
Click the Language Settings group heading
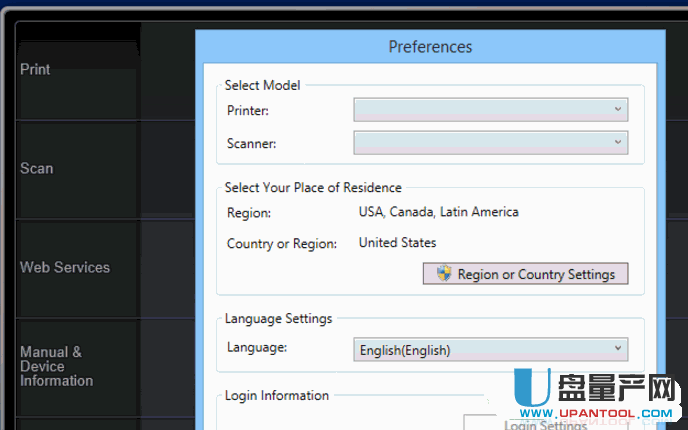tap(278, 319)
